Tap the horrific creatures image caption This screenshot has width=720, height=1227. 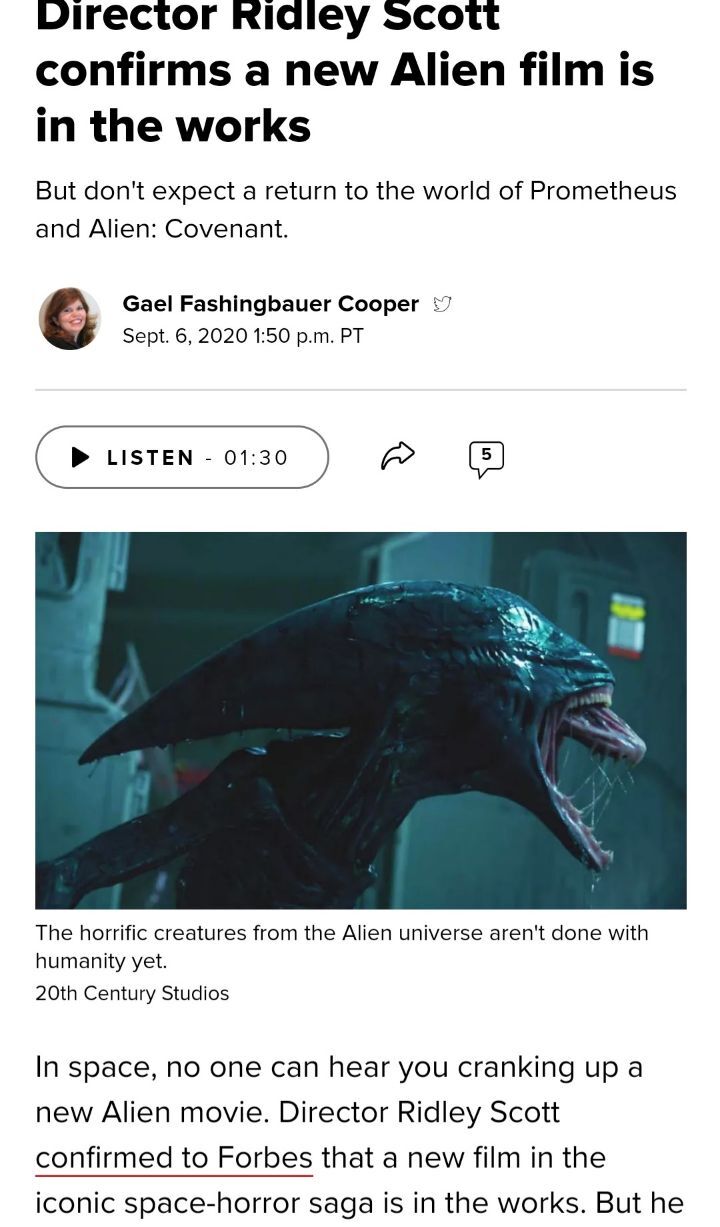(342, 946)
